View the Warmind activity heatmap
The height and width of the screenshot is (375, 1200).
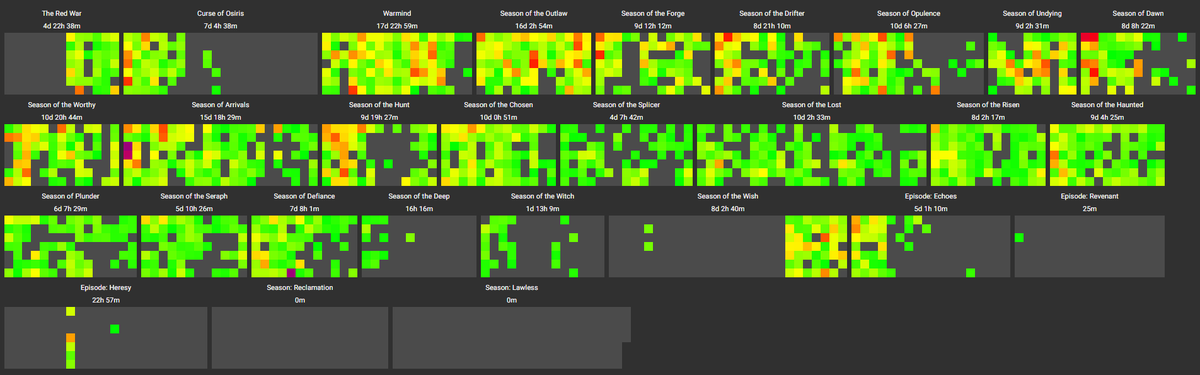tap(397, 64)
